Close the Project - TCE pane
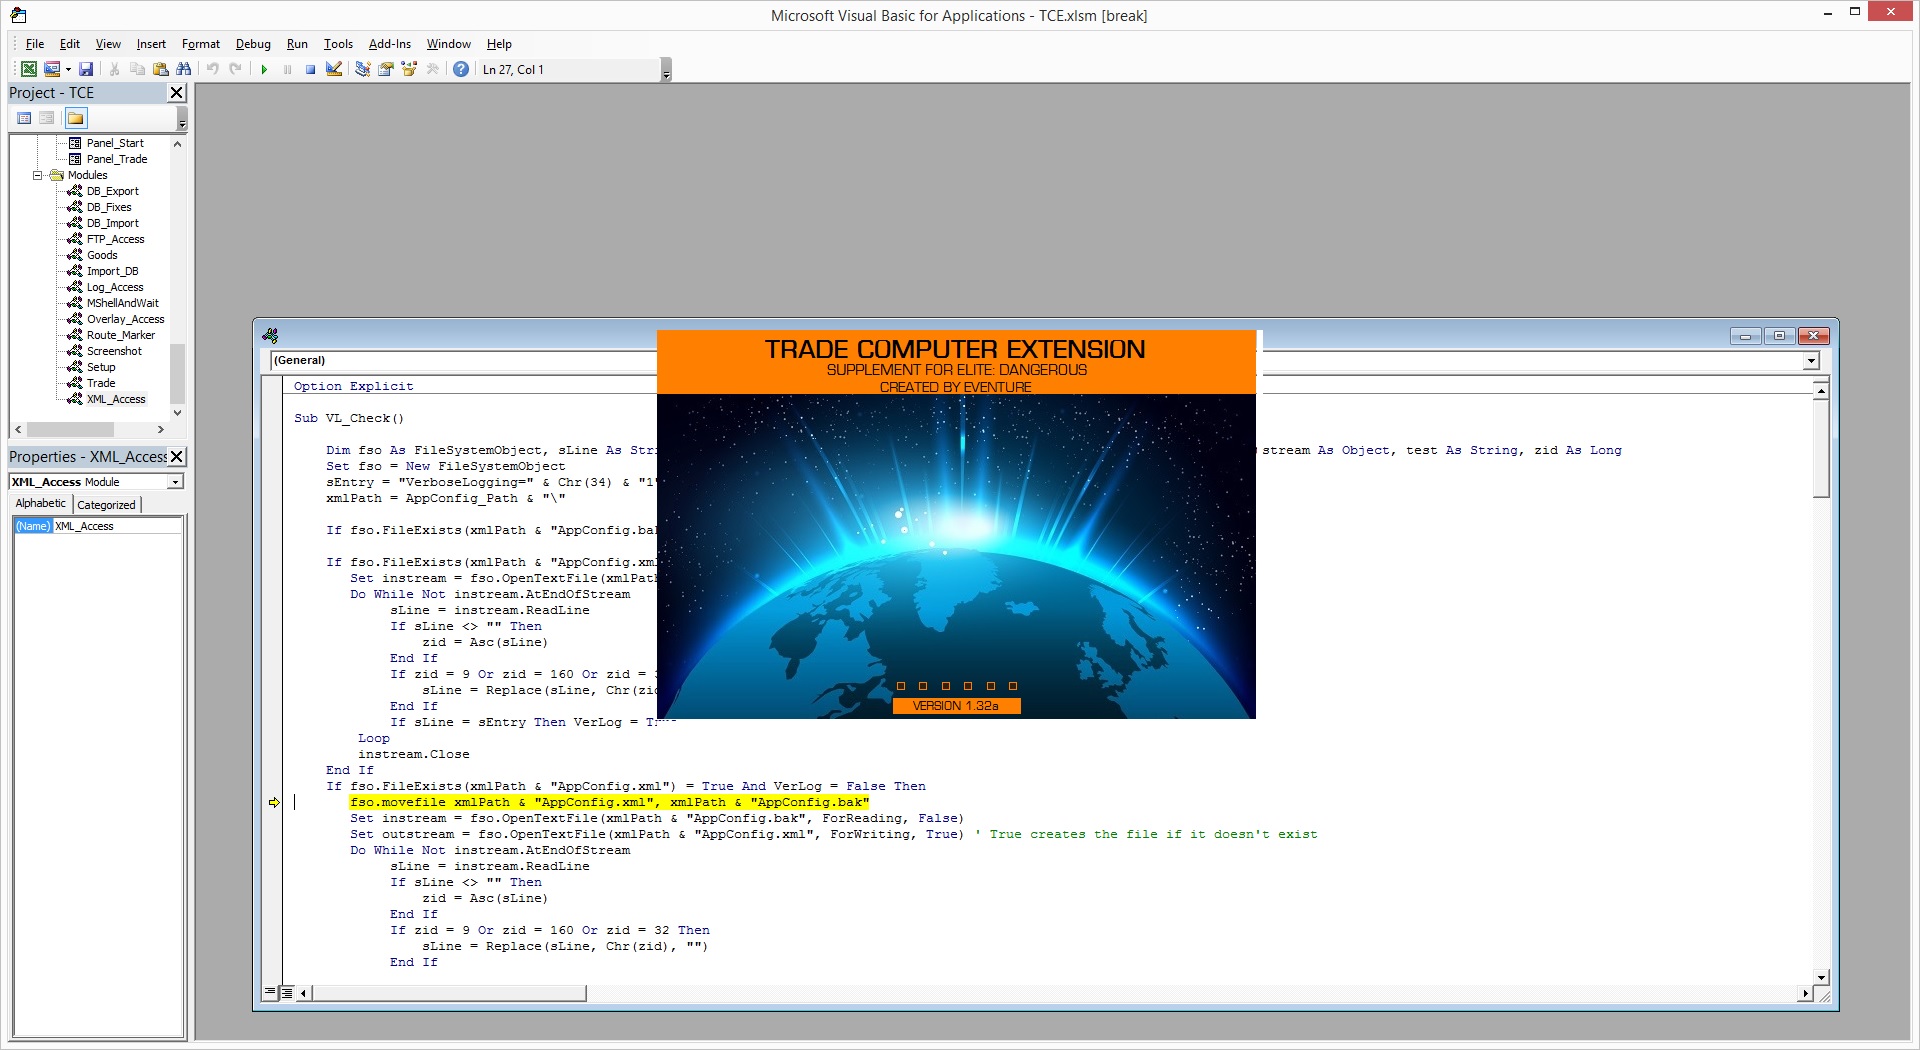 click(x=177, y=93)
